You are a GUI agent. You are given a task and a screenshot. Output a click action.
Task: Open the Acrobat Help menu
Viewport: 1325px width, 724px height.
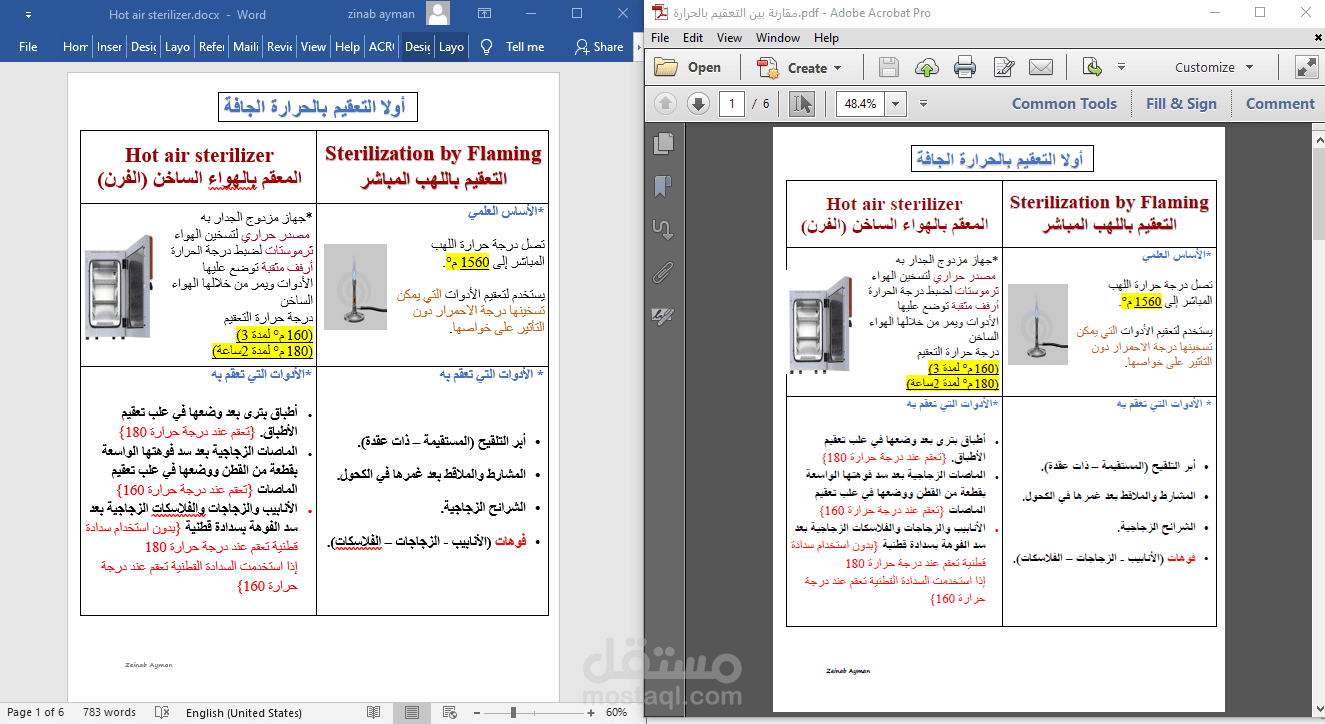(826, 38)
